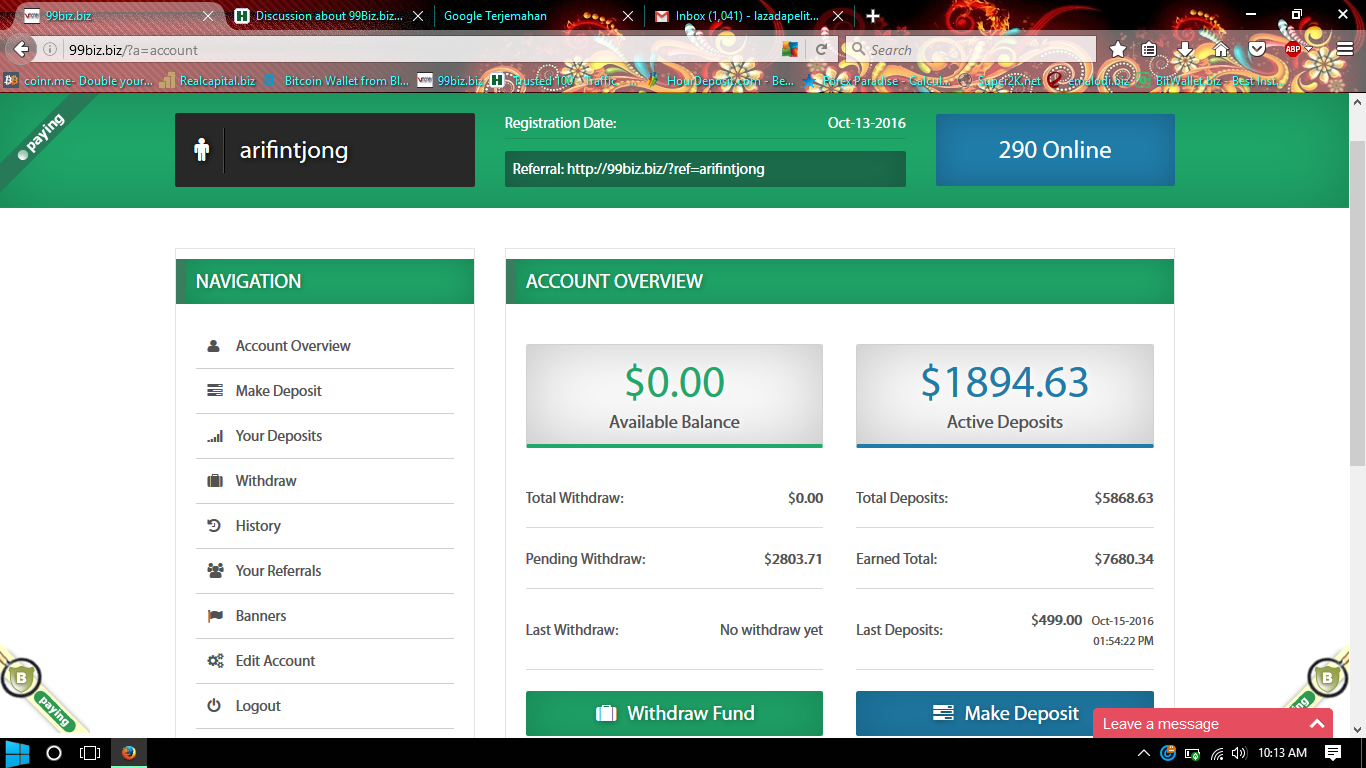
Task: Click the blue Make Deposit button
Action: pos(1004,713)
